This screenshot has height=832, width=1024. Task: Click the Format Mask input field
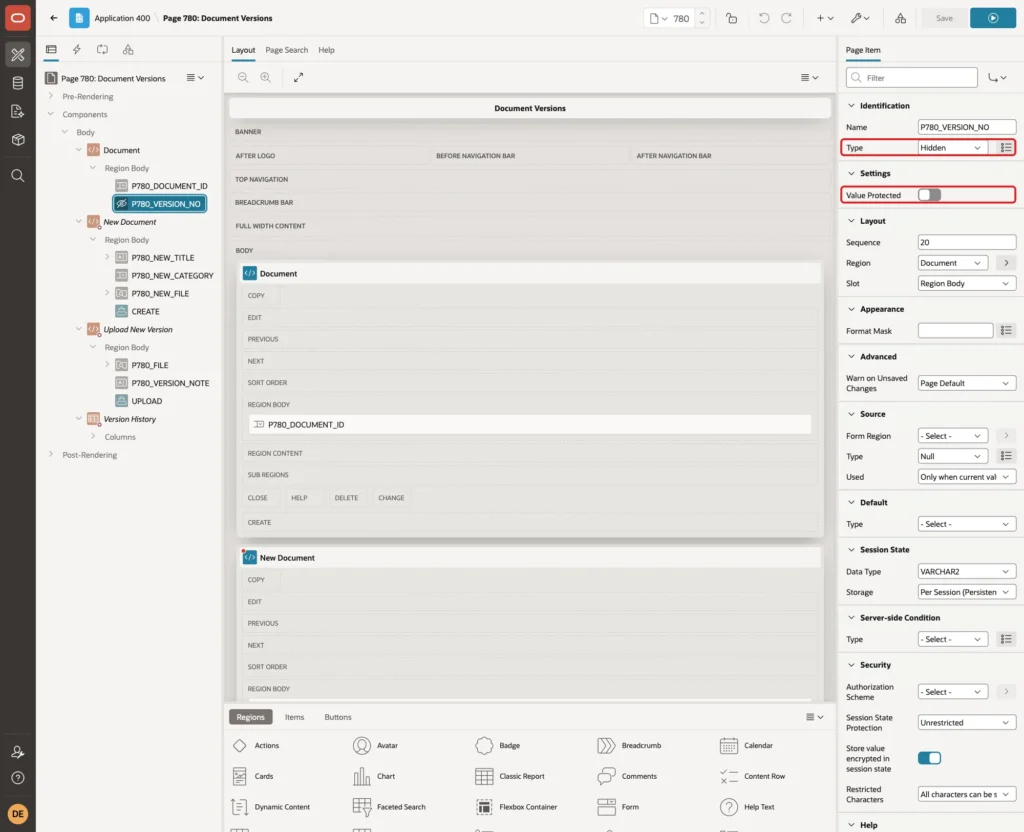tap(955, 331)
